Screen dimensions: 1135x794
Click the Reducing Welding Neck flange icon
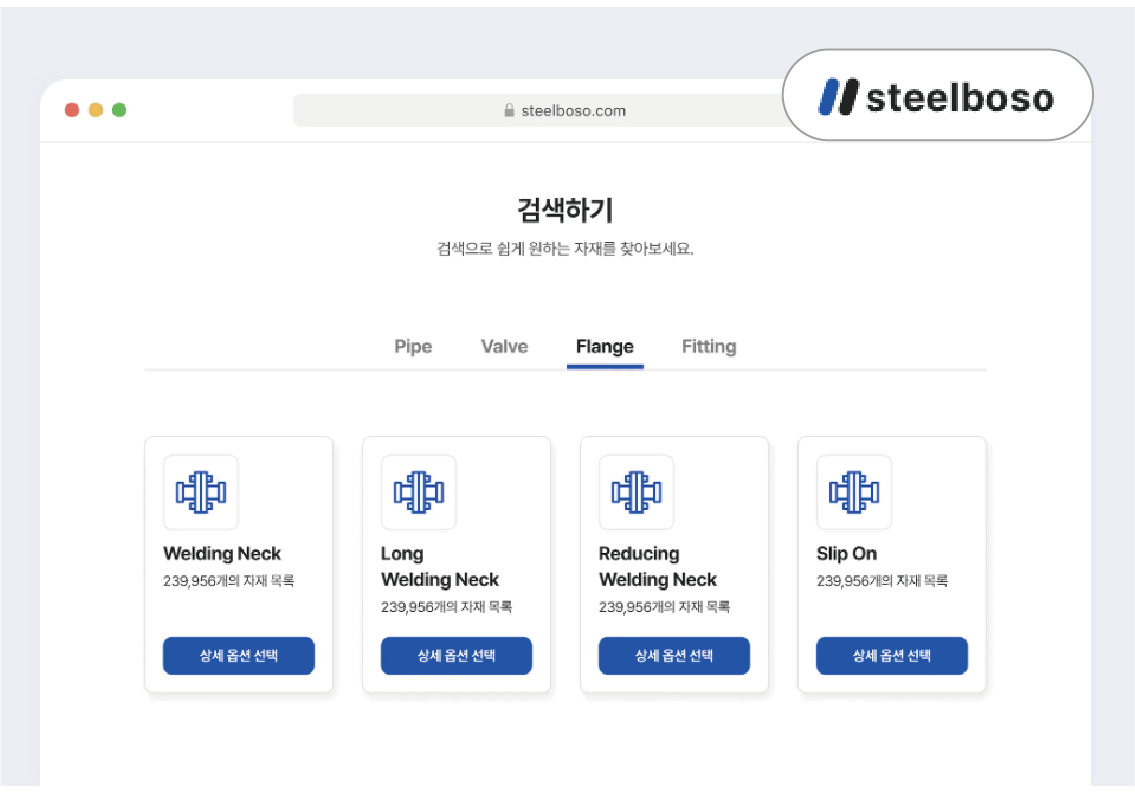tap(636, 492)
